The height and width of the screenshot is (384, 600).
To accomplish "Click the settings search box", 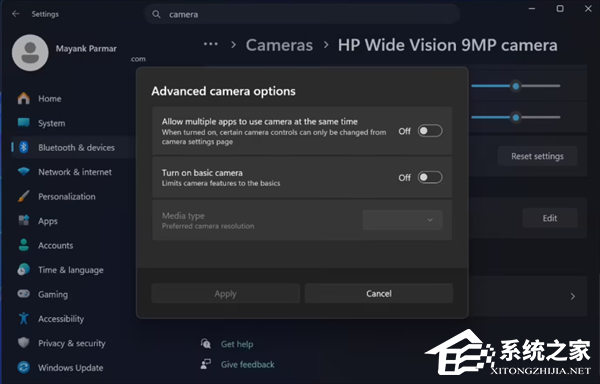I will tap(302, 14).
